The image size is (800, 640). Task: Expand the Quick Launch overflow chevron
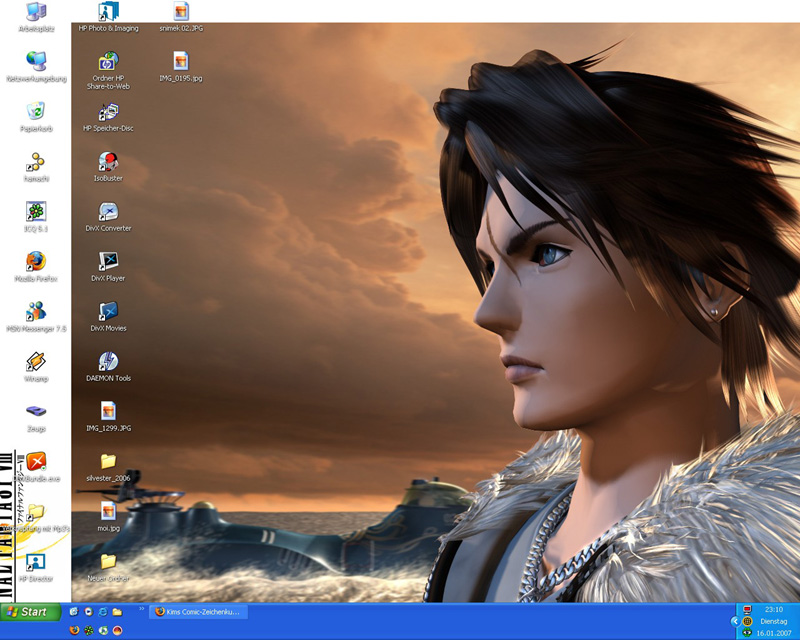click(141, 607)
